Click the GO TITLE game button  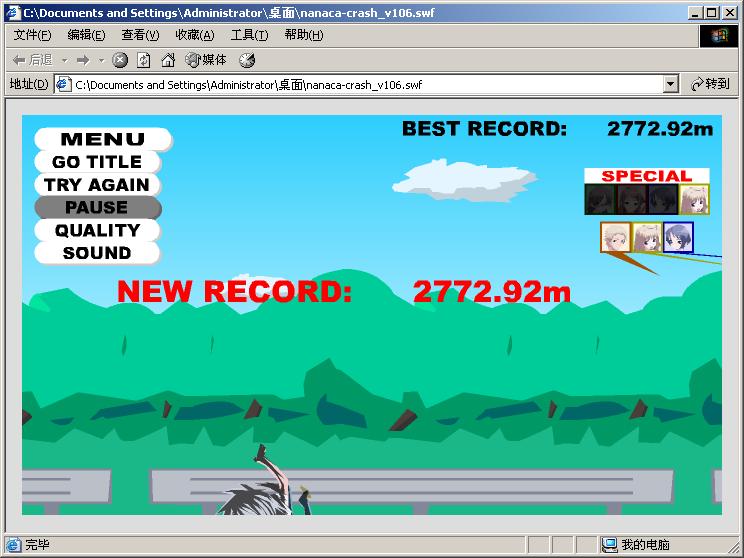tap(97, 162)
